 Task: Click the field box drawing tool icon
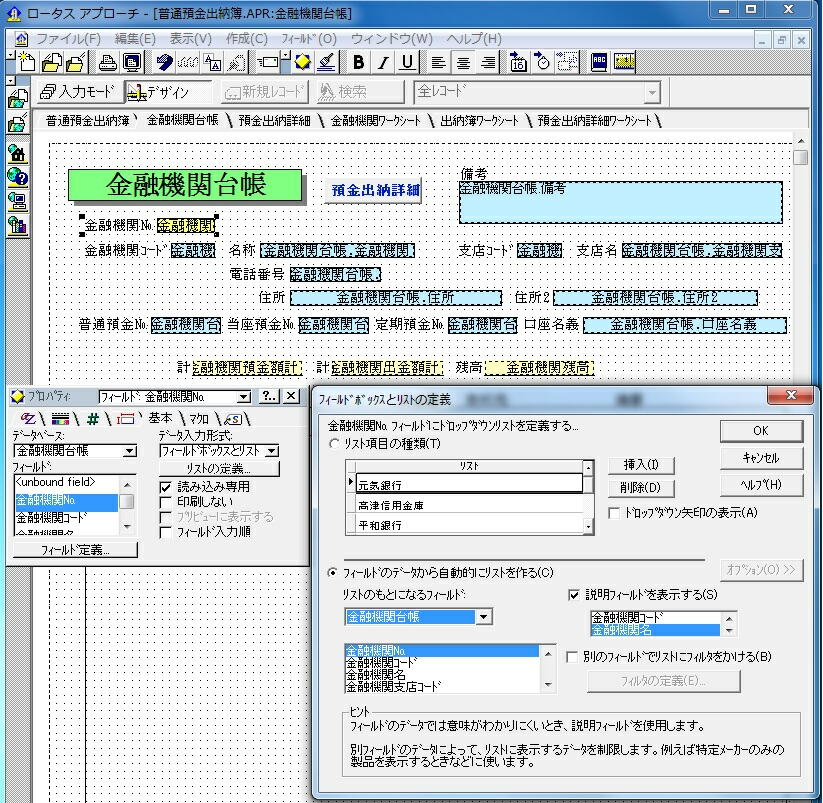[268, 62]
